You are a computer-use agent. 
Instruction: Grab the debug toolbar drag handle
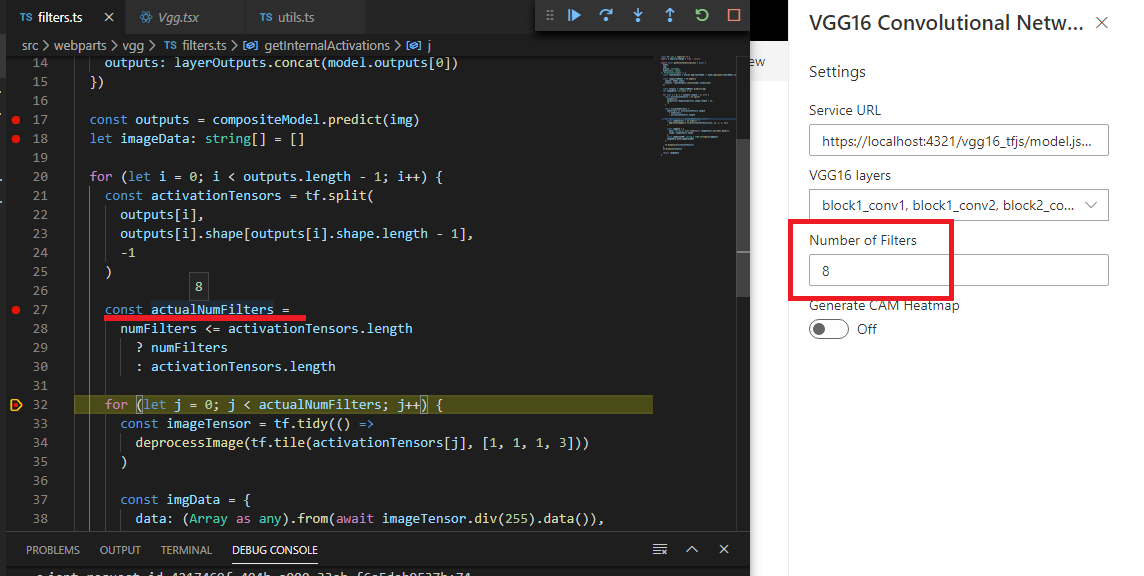point(550,15)
